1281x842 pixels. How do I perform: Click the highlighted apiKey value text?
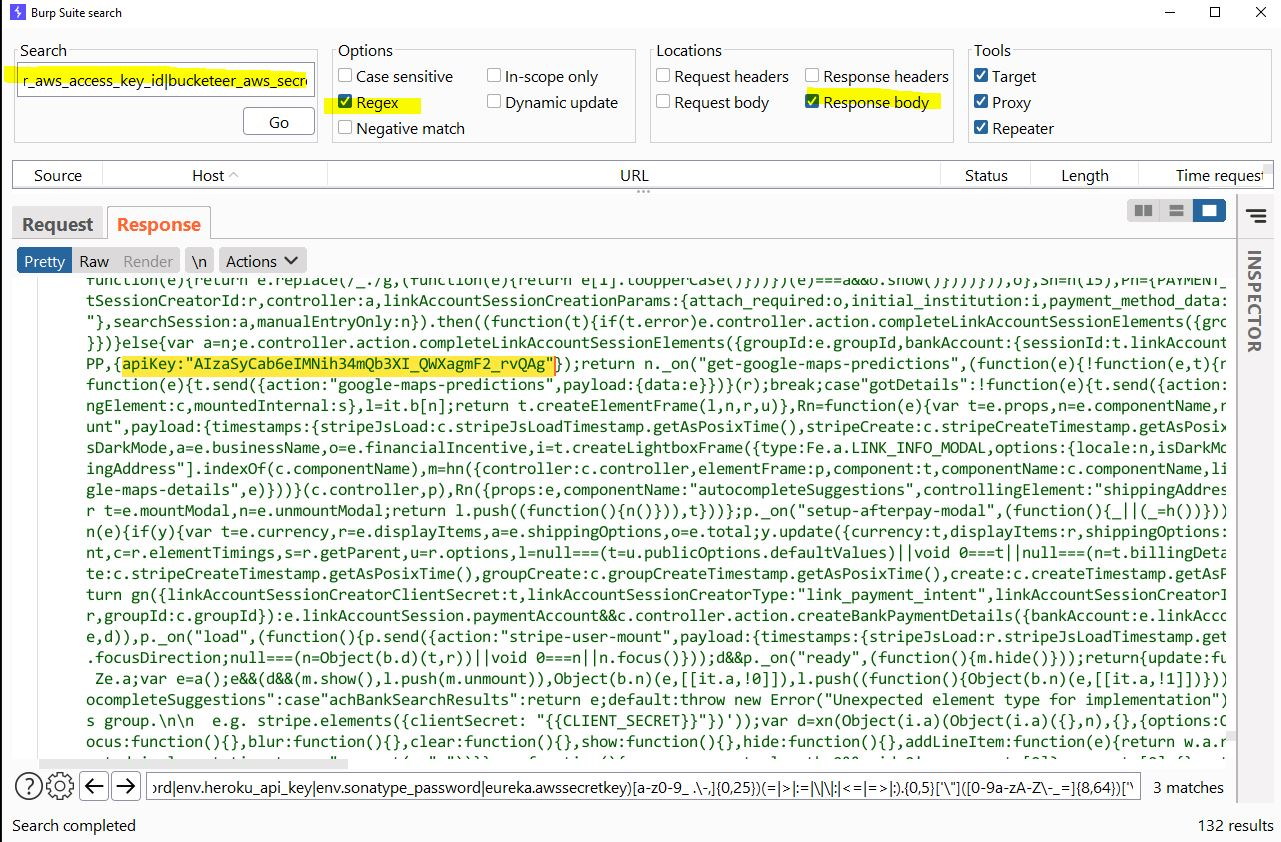pyautogui.click(x=338, y=364)
